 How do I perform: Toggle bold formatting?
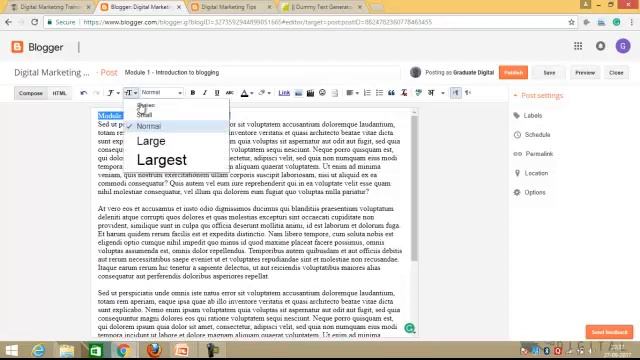pos(193,93)
